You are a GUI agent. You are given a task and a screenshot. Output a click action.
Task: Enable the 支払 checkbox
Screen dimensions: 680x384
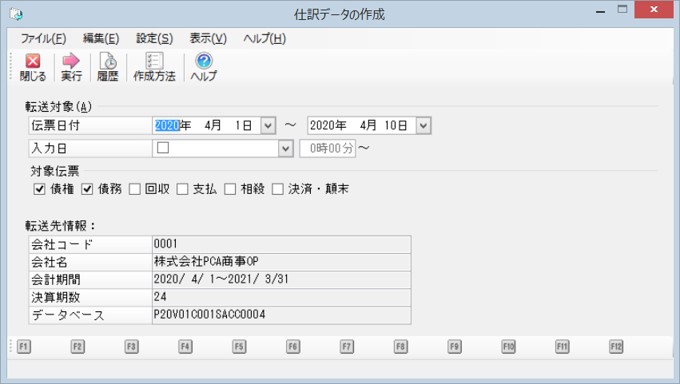point(183,189)
